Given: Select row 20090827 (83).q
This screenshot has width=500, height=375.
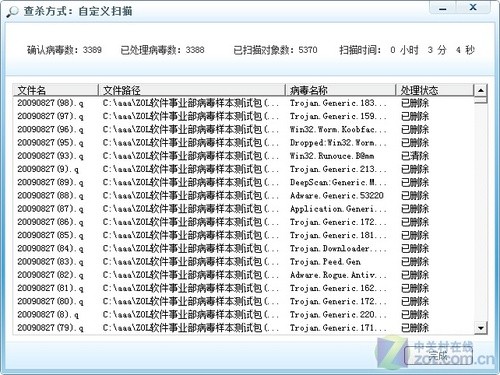Looking at the screenshot, I should pyautogui.click(x=243, y=262).
